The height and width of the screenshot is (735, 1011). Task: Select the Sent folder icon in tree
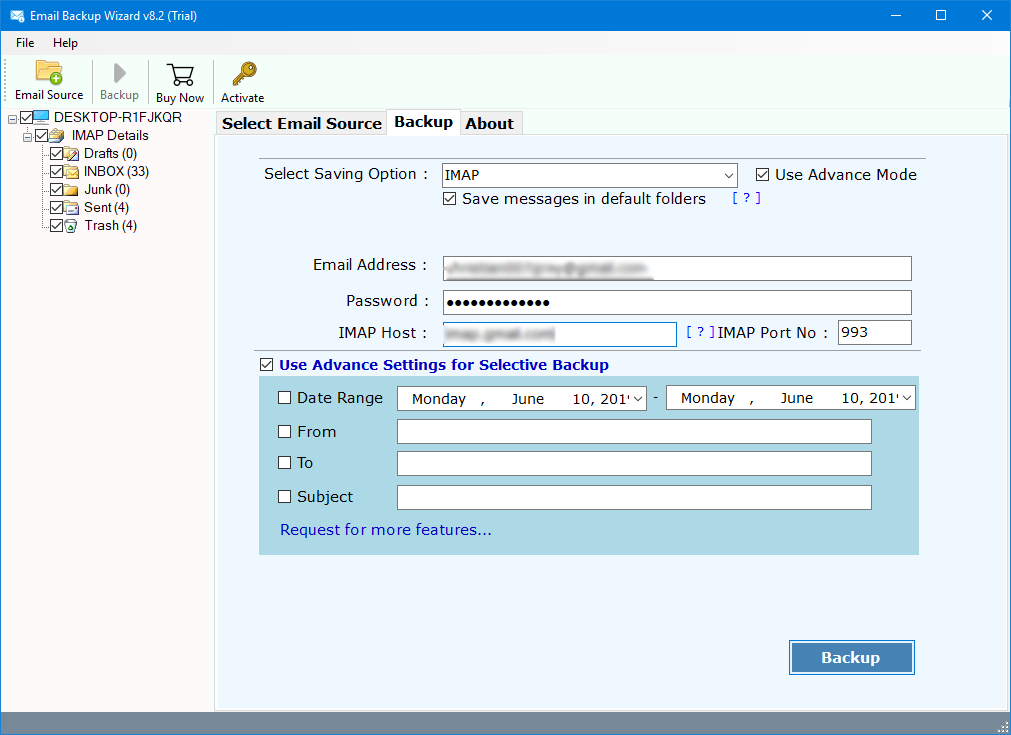click(72, 208)
